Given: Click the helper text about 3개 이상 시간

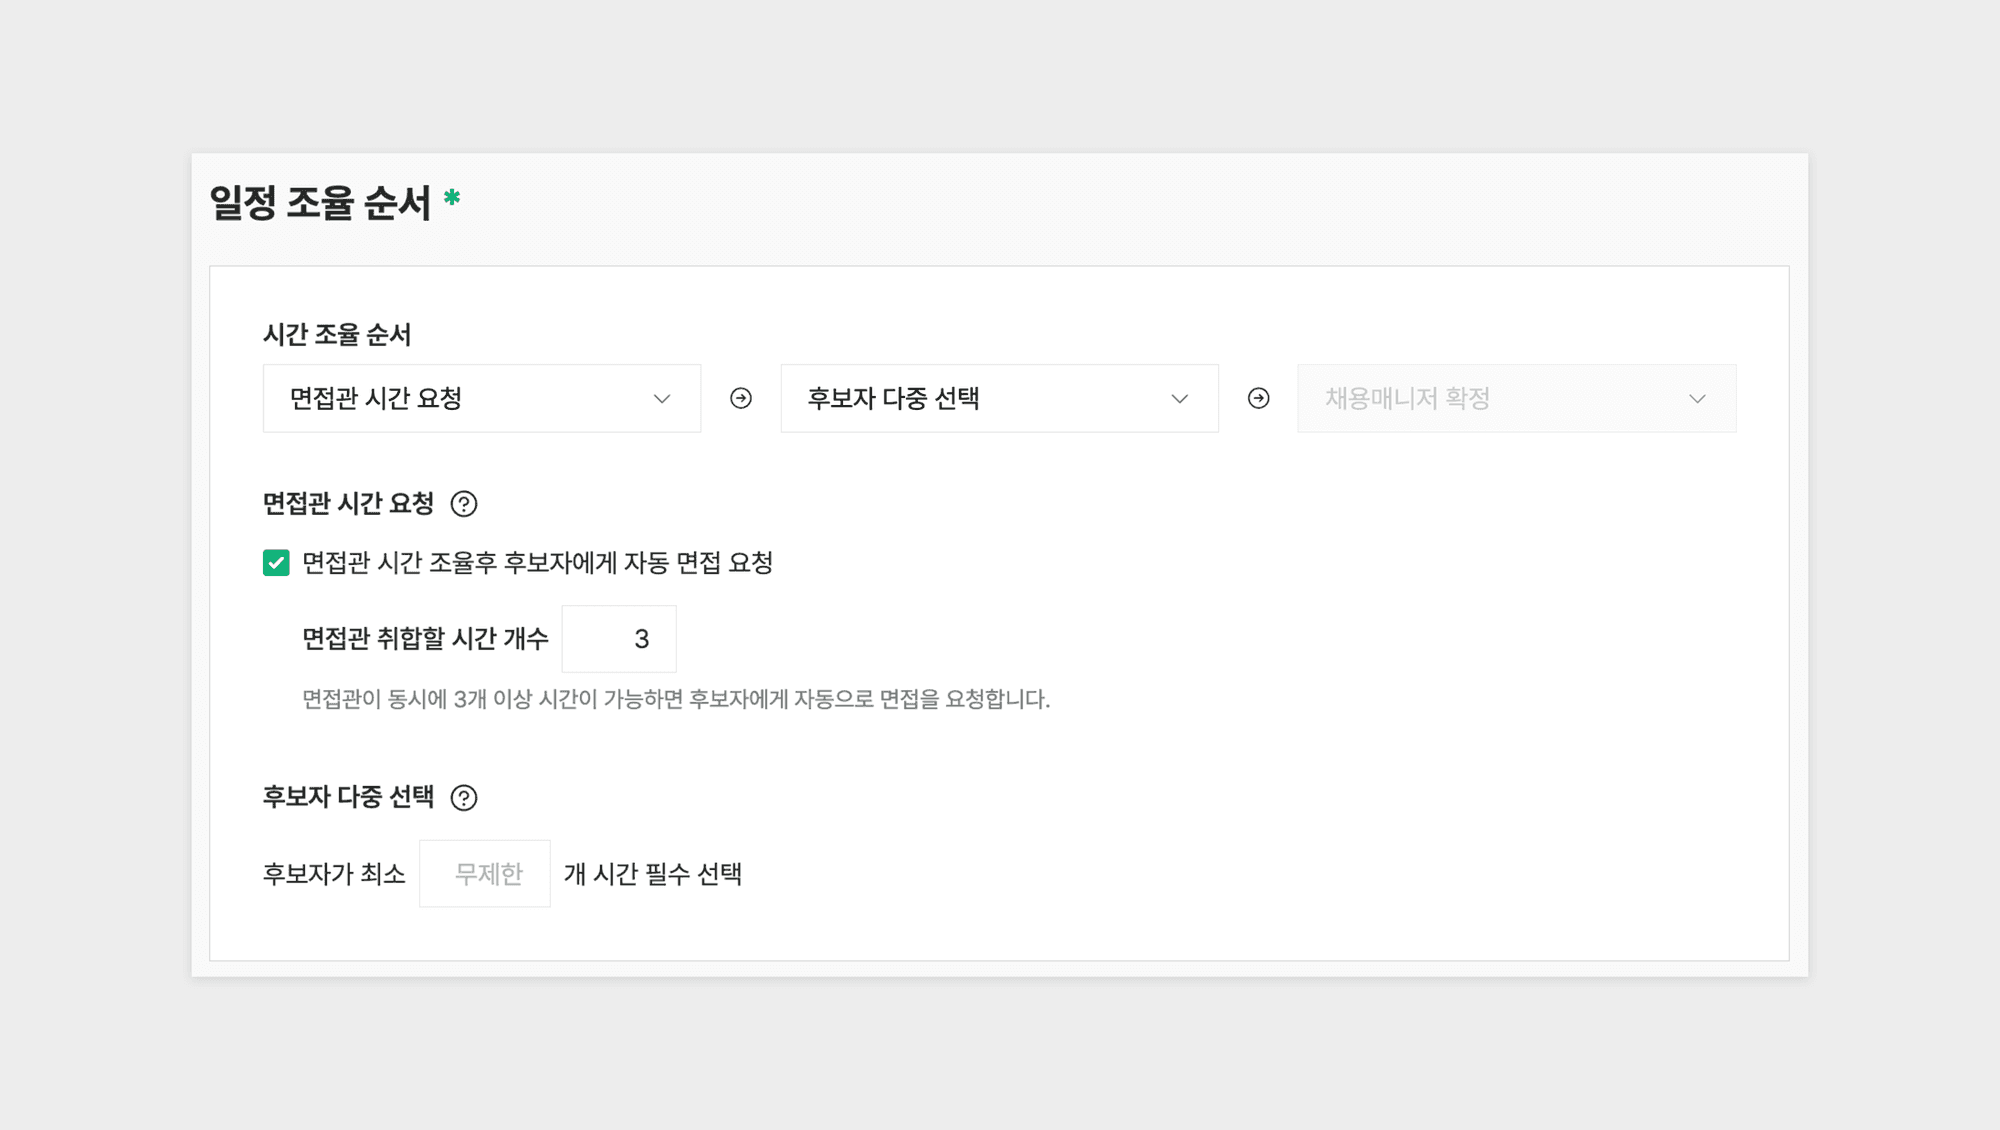Looking at the screenshot, I should click(x=676, y=699).
